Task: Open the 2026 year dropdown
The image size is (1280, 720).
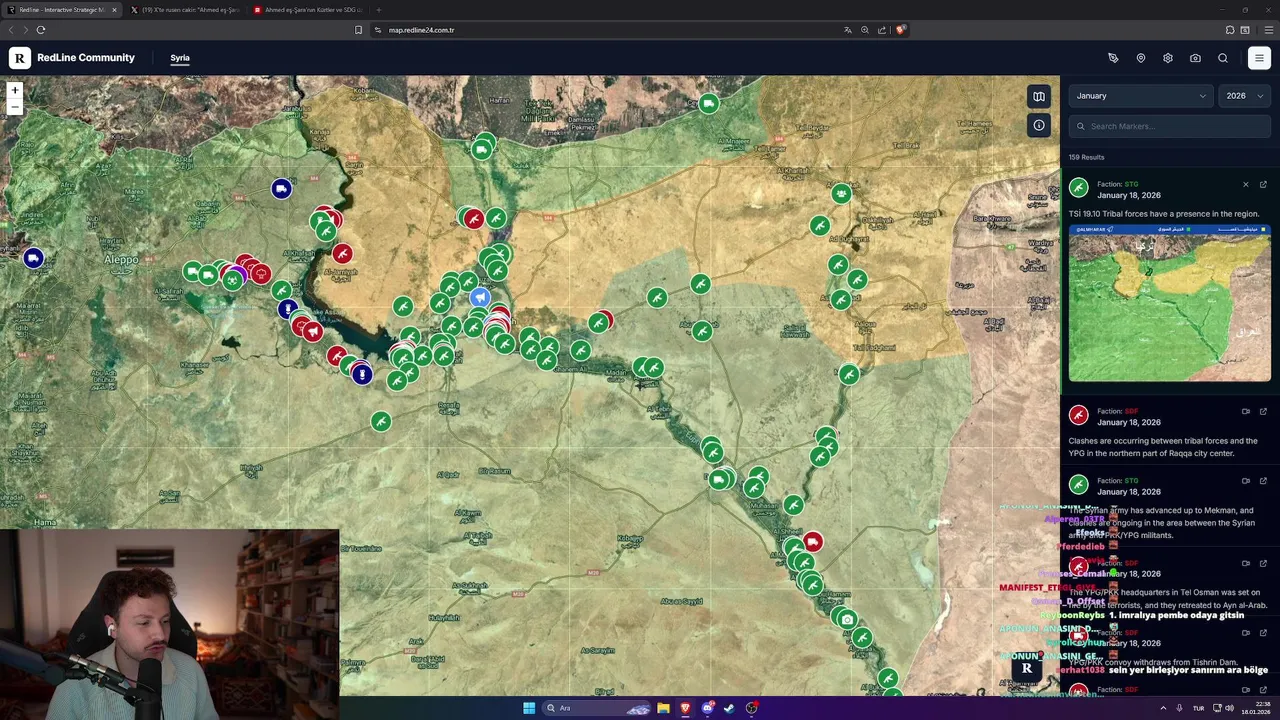Action: [1245, 96]
